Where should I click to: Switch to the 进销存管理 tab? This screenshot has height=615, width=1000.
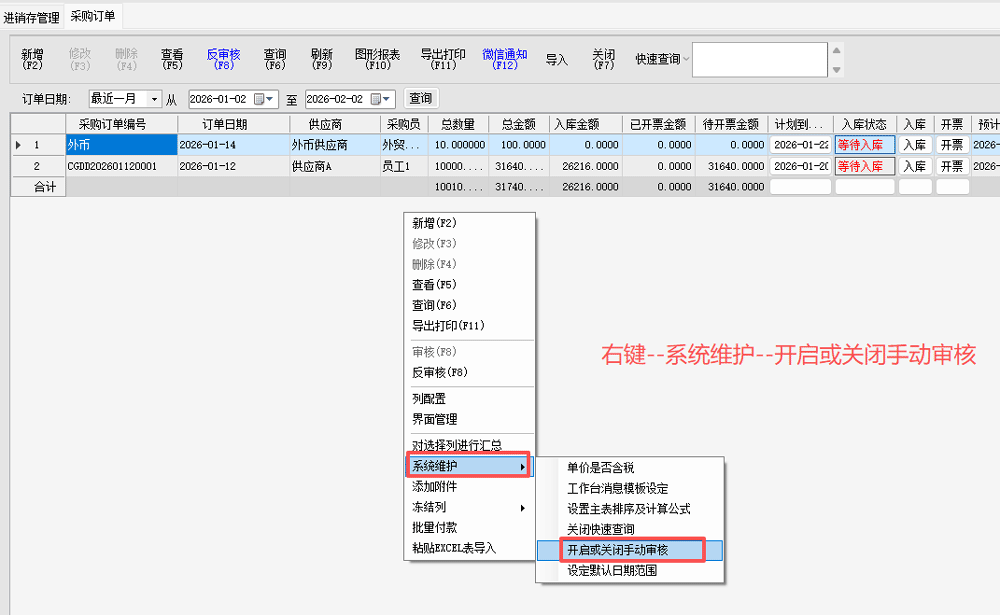(x=31, y=17)
